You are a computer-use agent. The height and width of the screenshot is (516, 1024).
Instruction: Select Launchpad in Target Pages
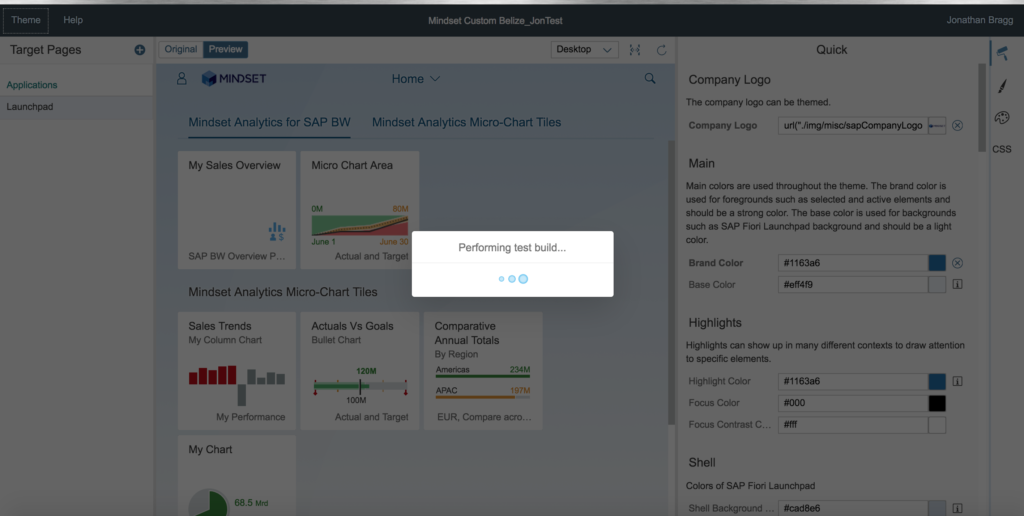pos(76,107)
